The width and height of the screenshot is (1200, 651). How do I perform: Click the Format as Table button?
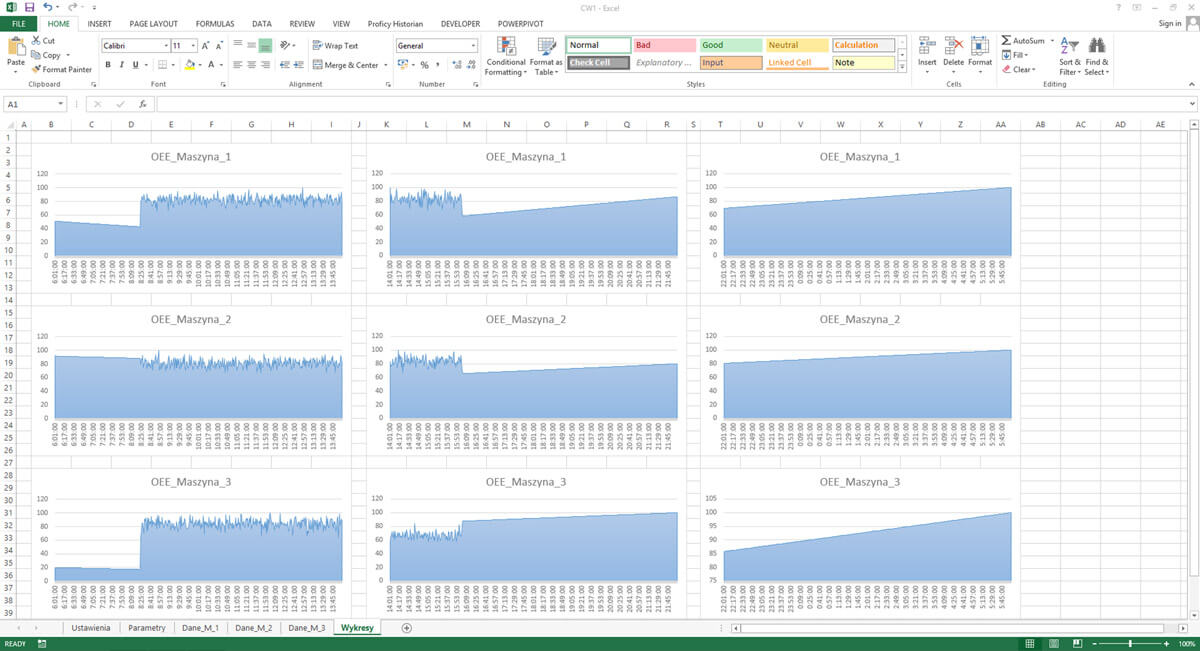(546, 56)
